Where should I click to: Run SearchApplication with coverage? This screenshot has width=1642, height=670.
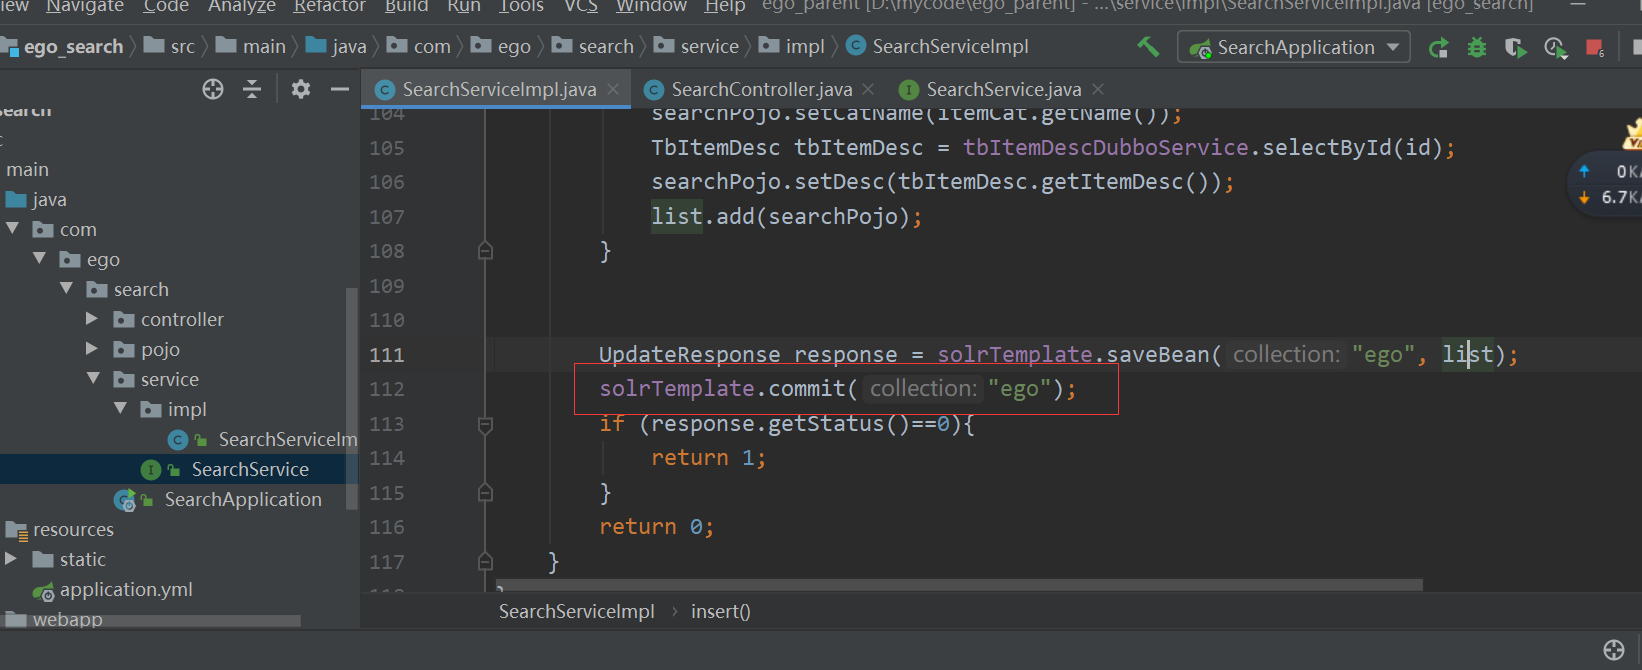[1515, 48]
